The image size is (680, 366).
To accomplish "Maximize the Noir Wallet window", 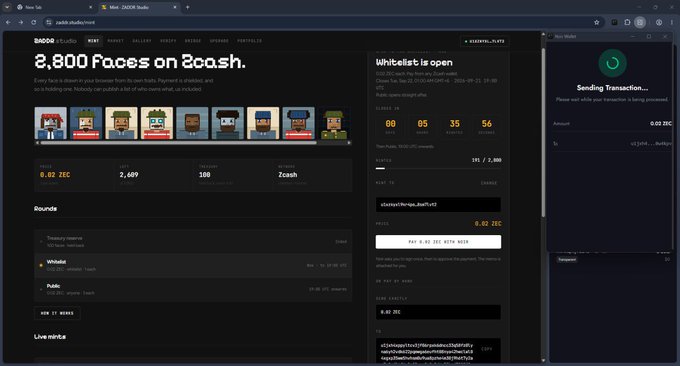I will click(x=649, y=36).
